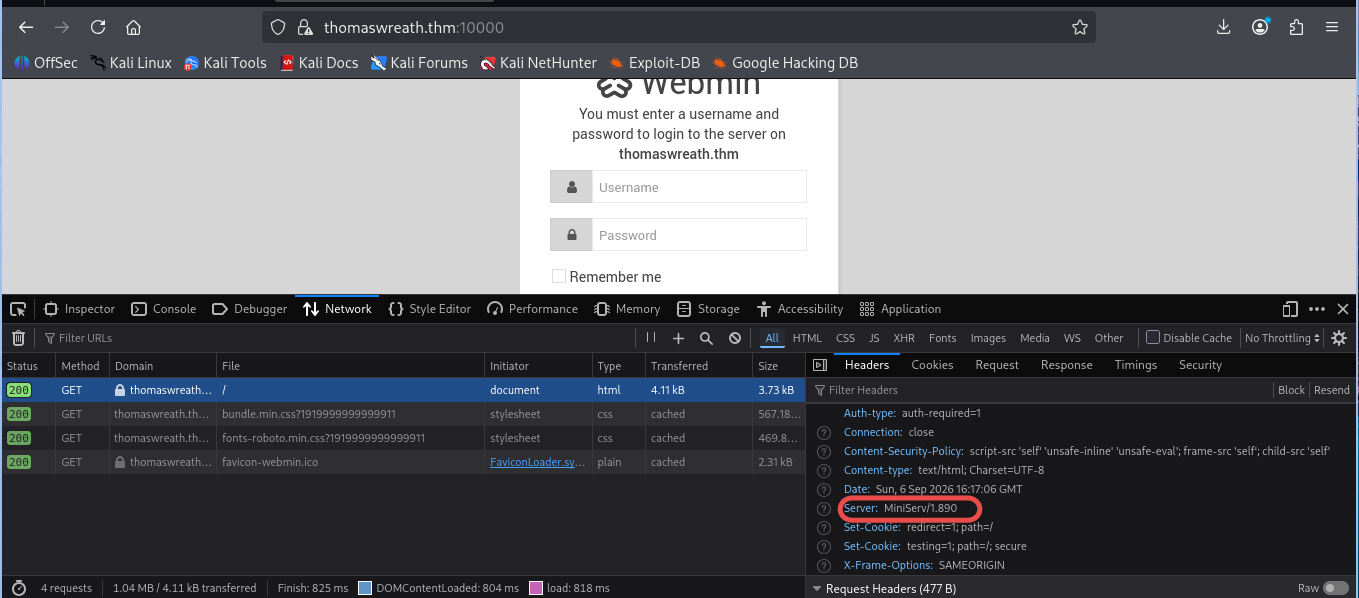Click the help icon beside X-Frame-Options
The width and height of the screenshot is (1359, 598).
(824, 566)
